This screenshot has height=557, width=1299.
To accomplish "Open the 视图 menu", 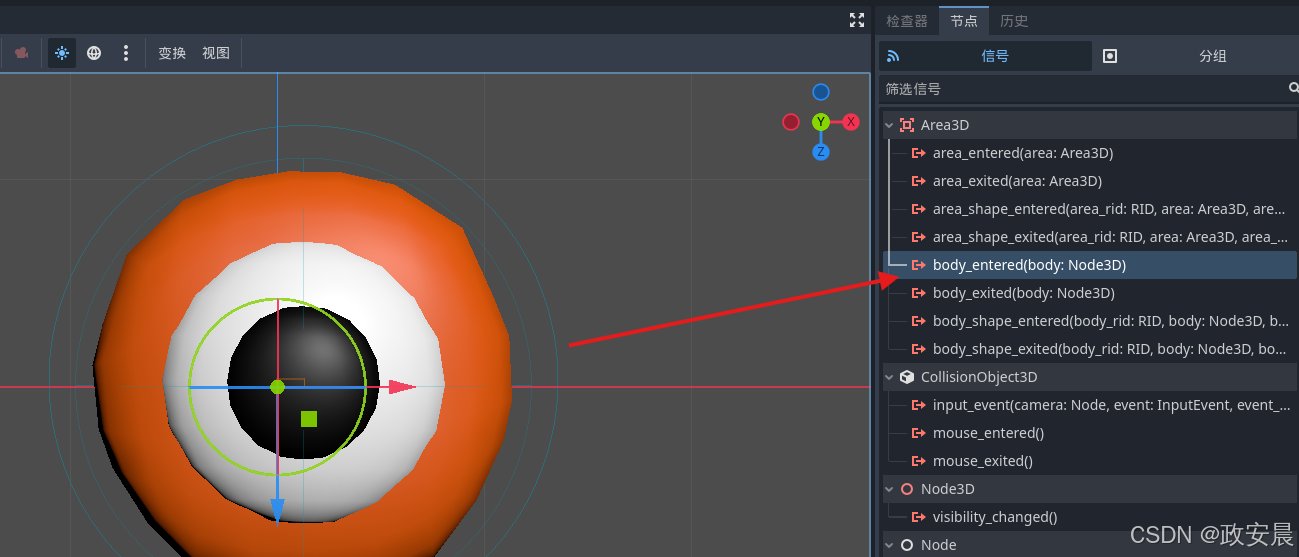I will click(216, 53).
